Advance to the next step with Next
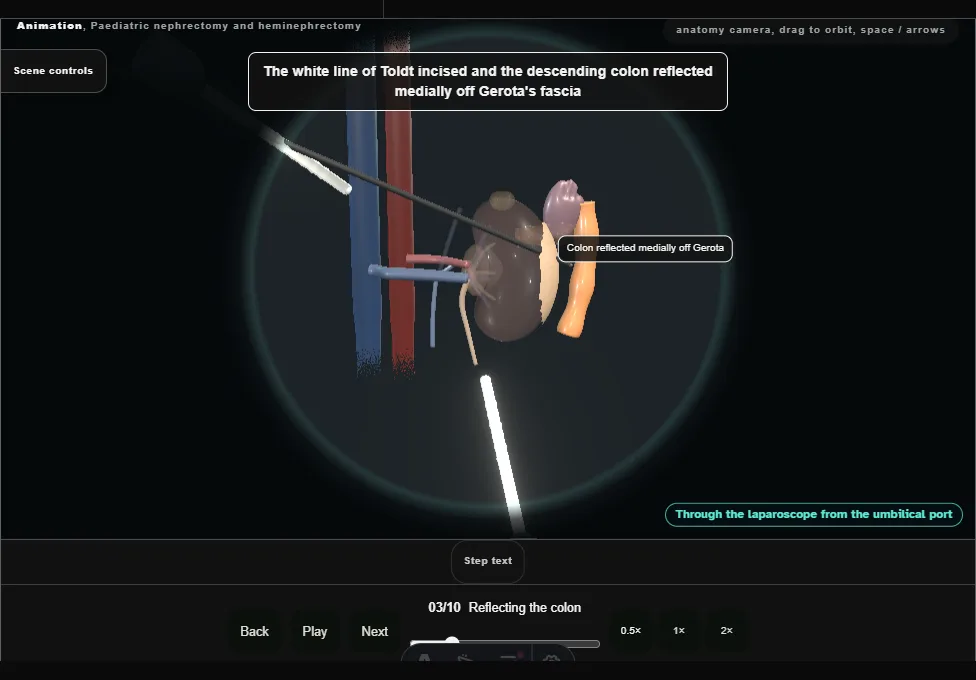976x680 pixels. [x=375, y=631]
